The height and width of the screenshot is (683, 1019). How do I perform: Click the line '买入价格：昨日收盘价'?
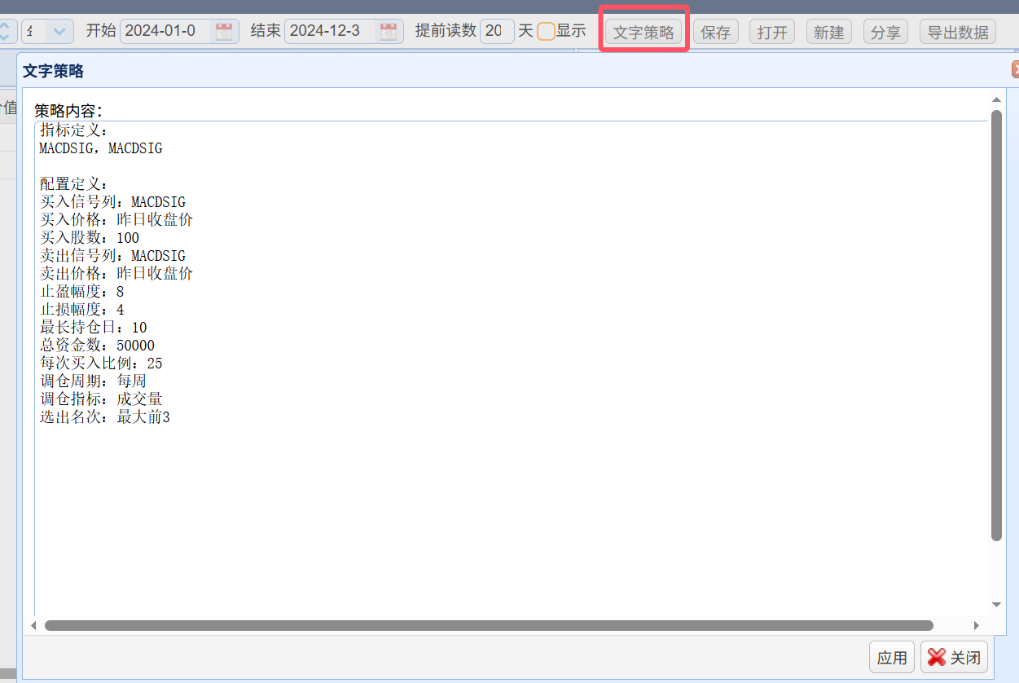pyautogui.click(x=116, y=220)
